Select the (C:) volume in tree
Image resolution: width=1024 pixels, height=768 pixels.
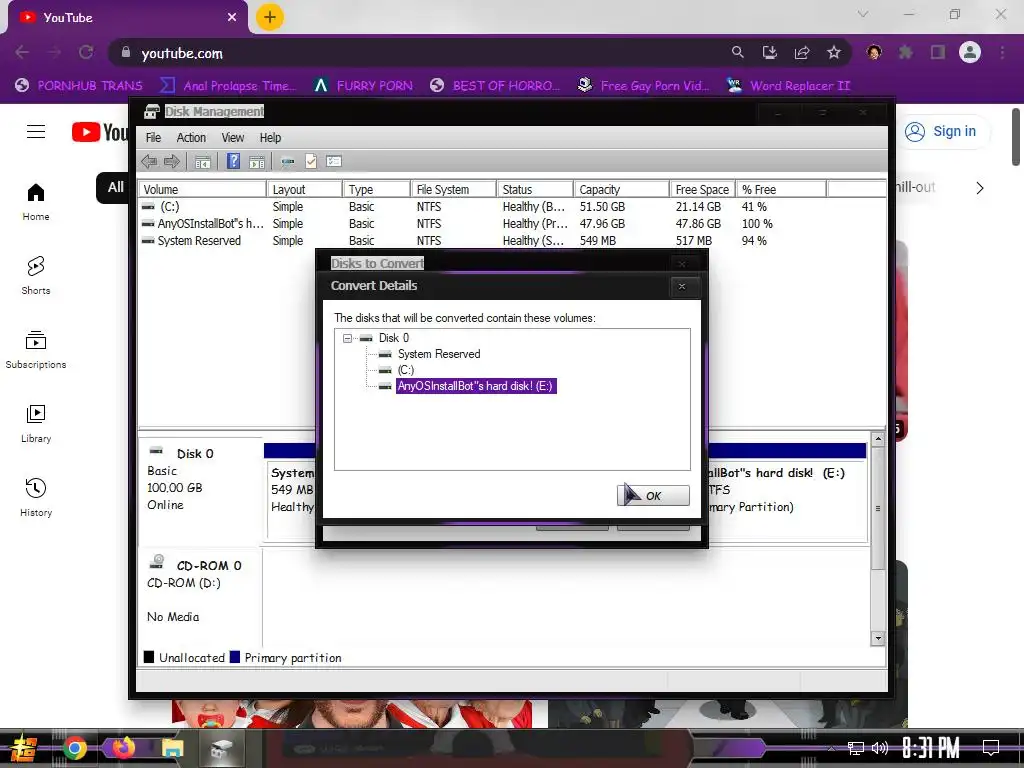point(406,370)
